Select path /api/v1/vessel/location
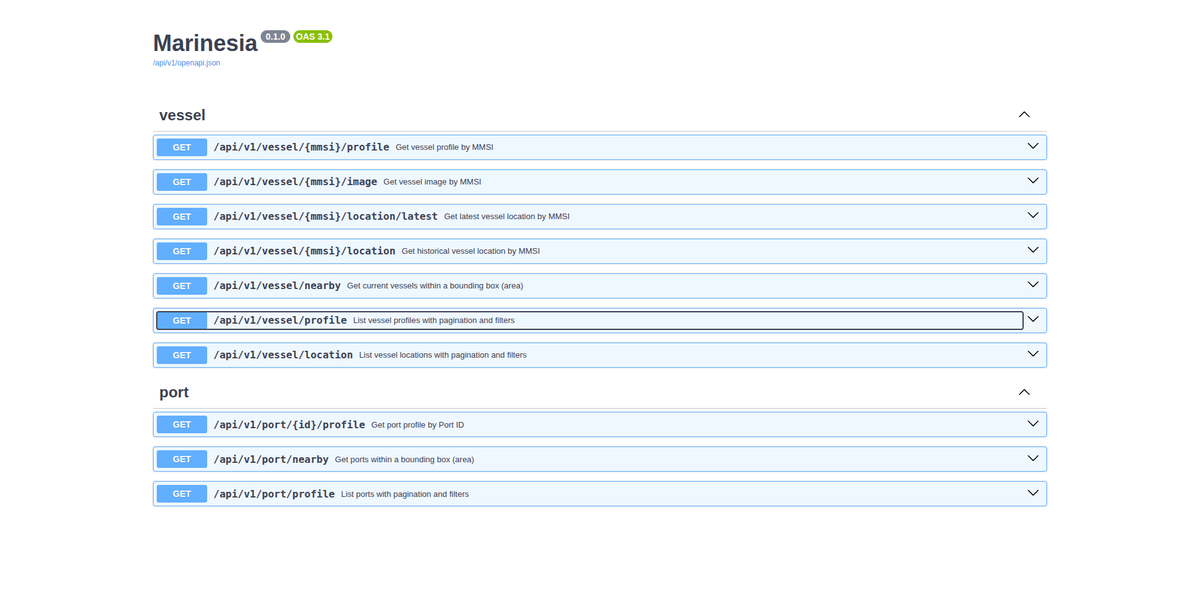The width and height of the screenshot is (1200, 597). (x=283, y=355)
